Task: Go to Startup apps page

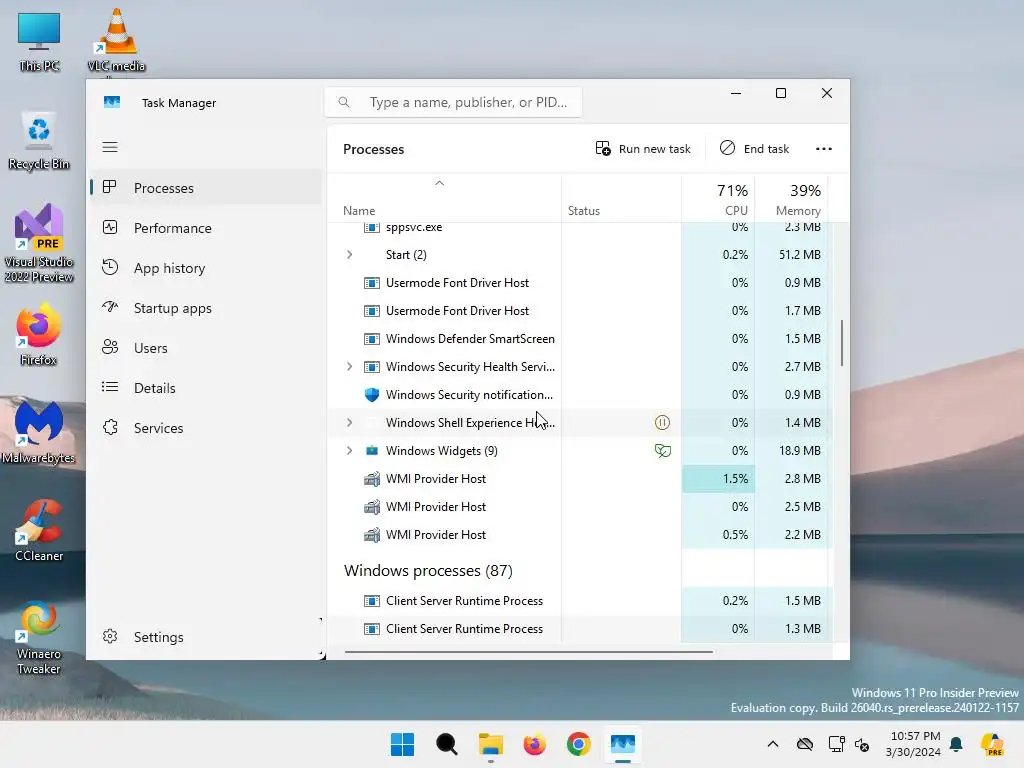Action: [x=206, y=308]
